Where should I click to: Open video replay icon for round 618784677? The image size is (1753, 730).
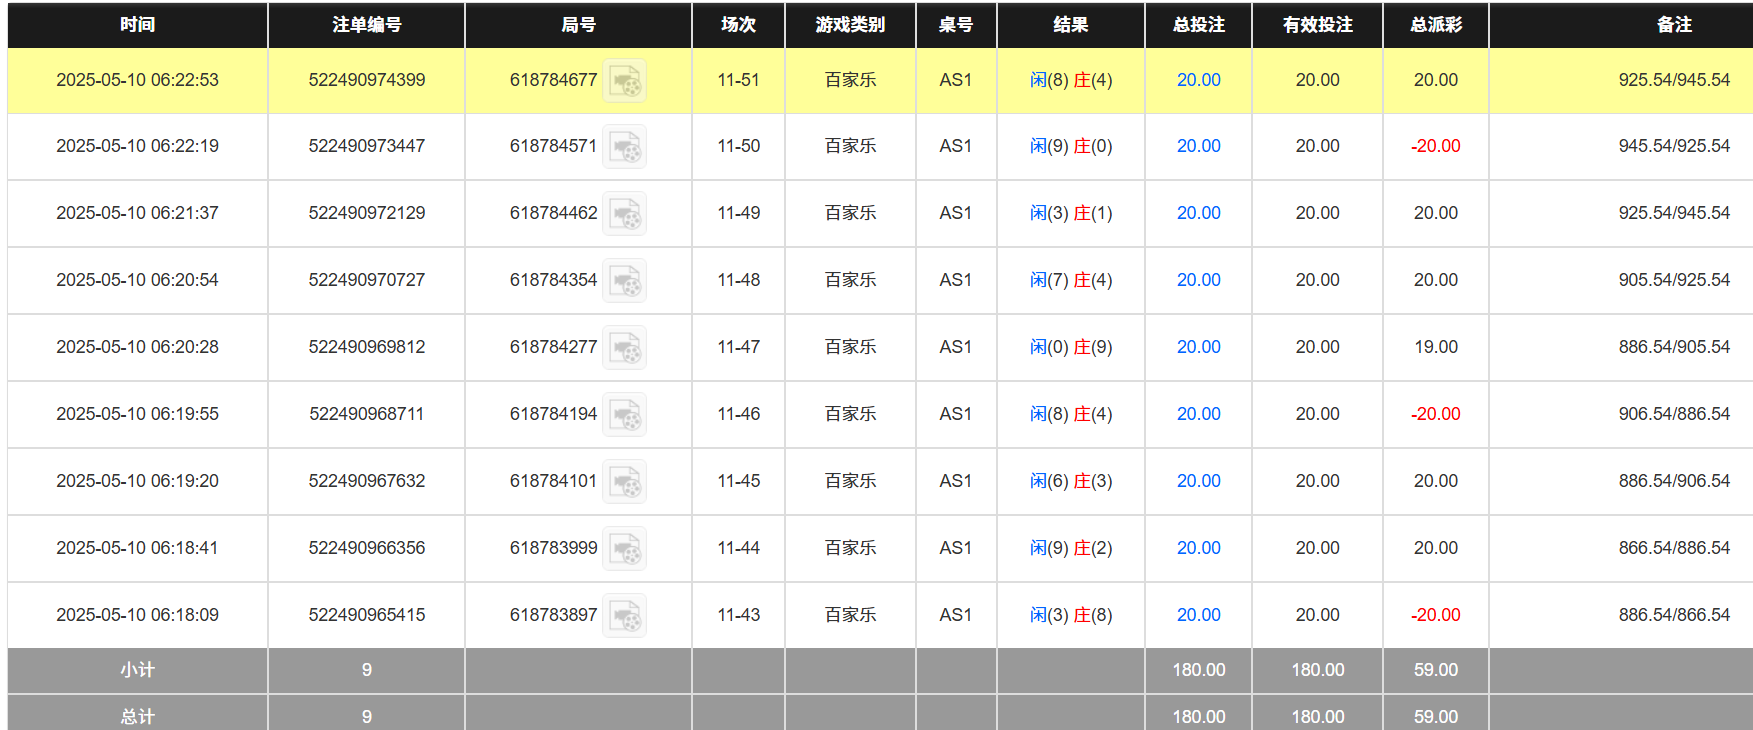625,81
